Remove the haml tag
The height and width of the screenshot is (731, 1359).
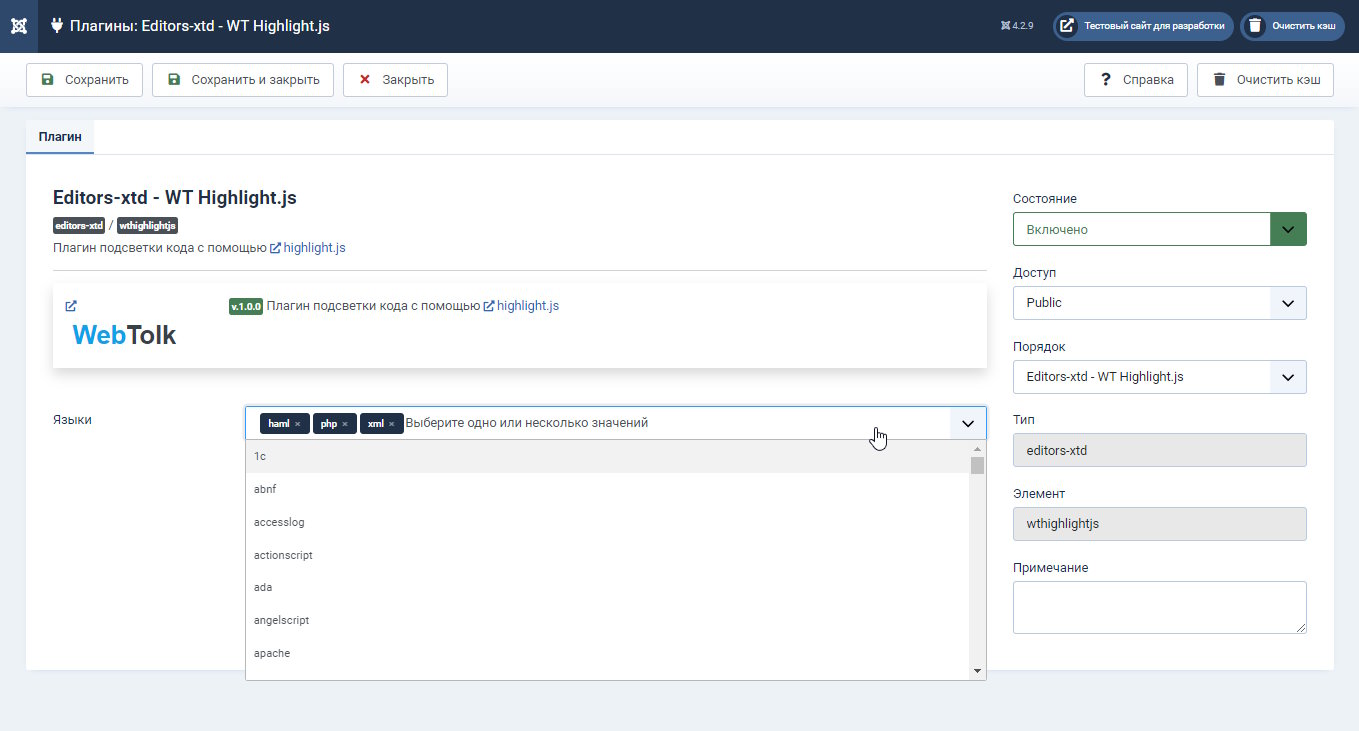point(297,424)
